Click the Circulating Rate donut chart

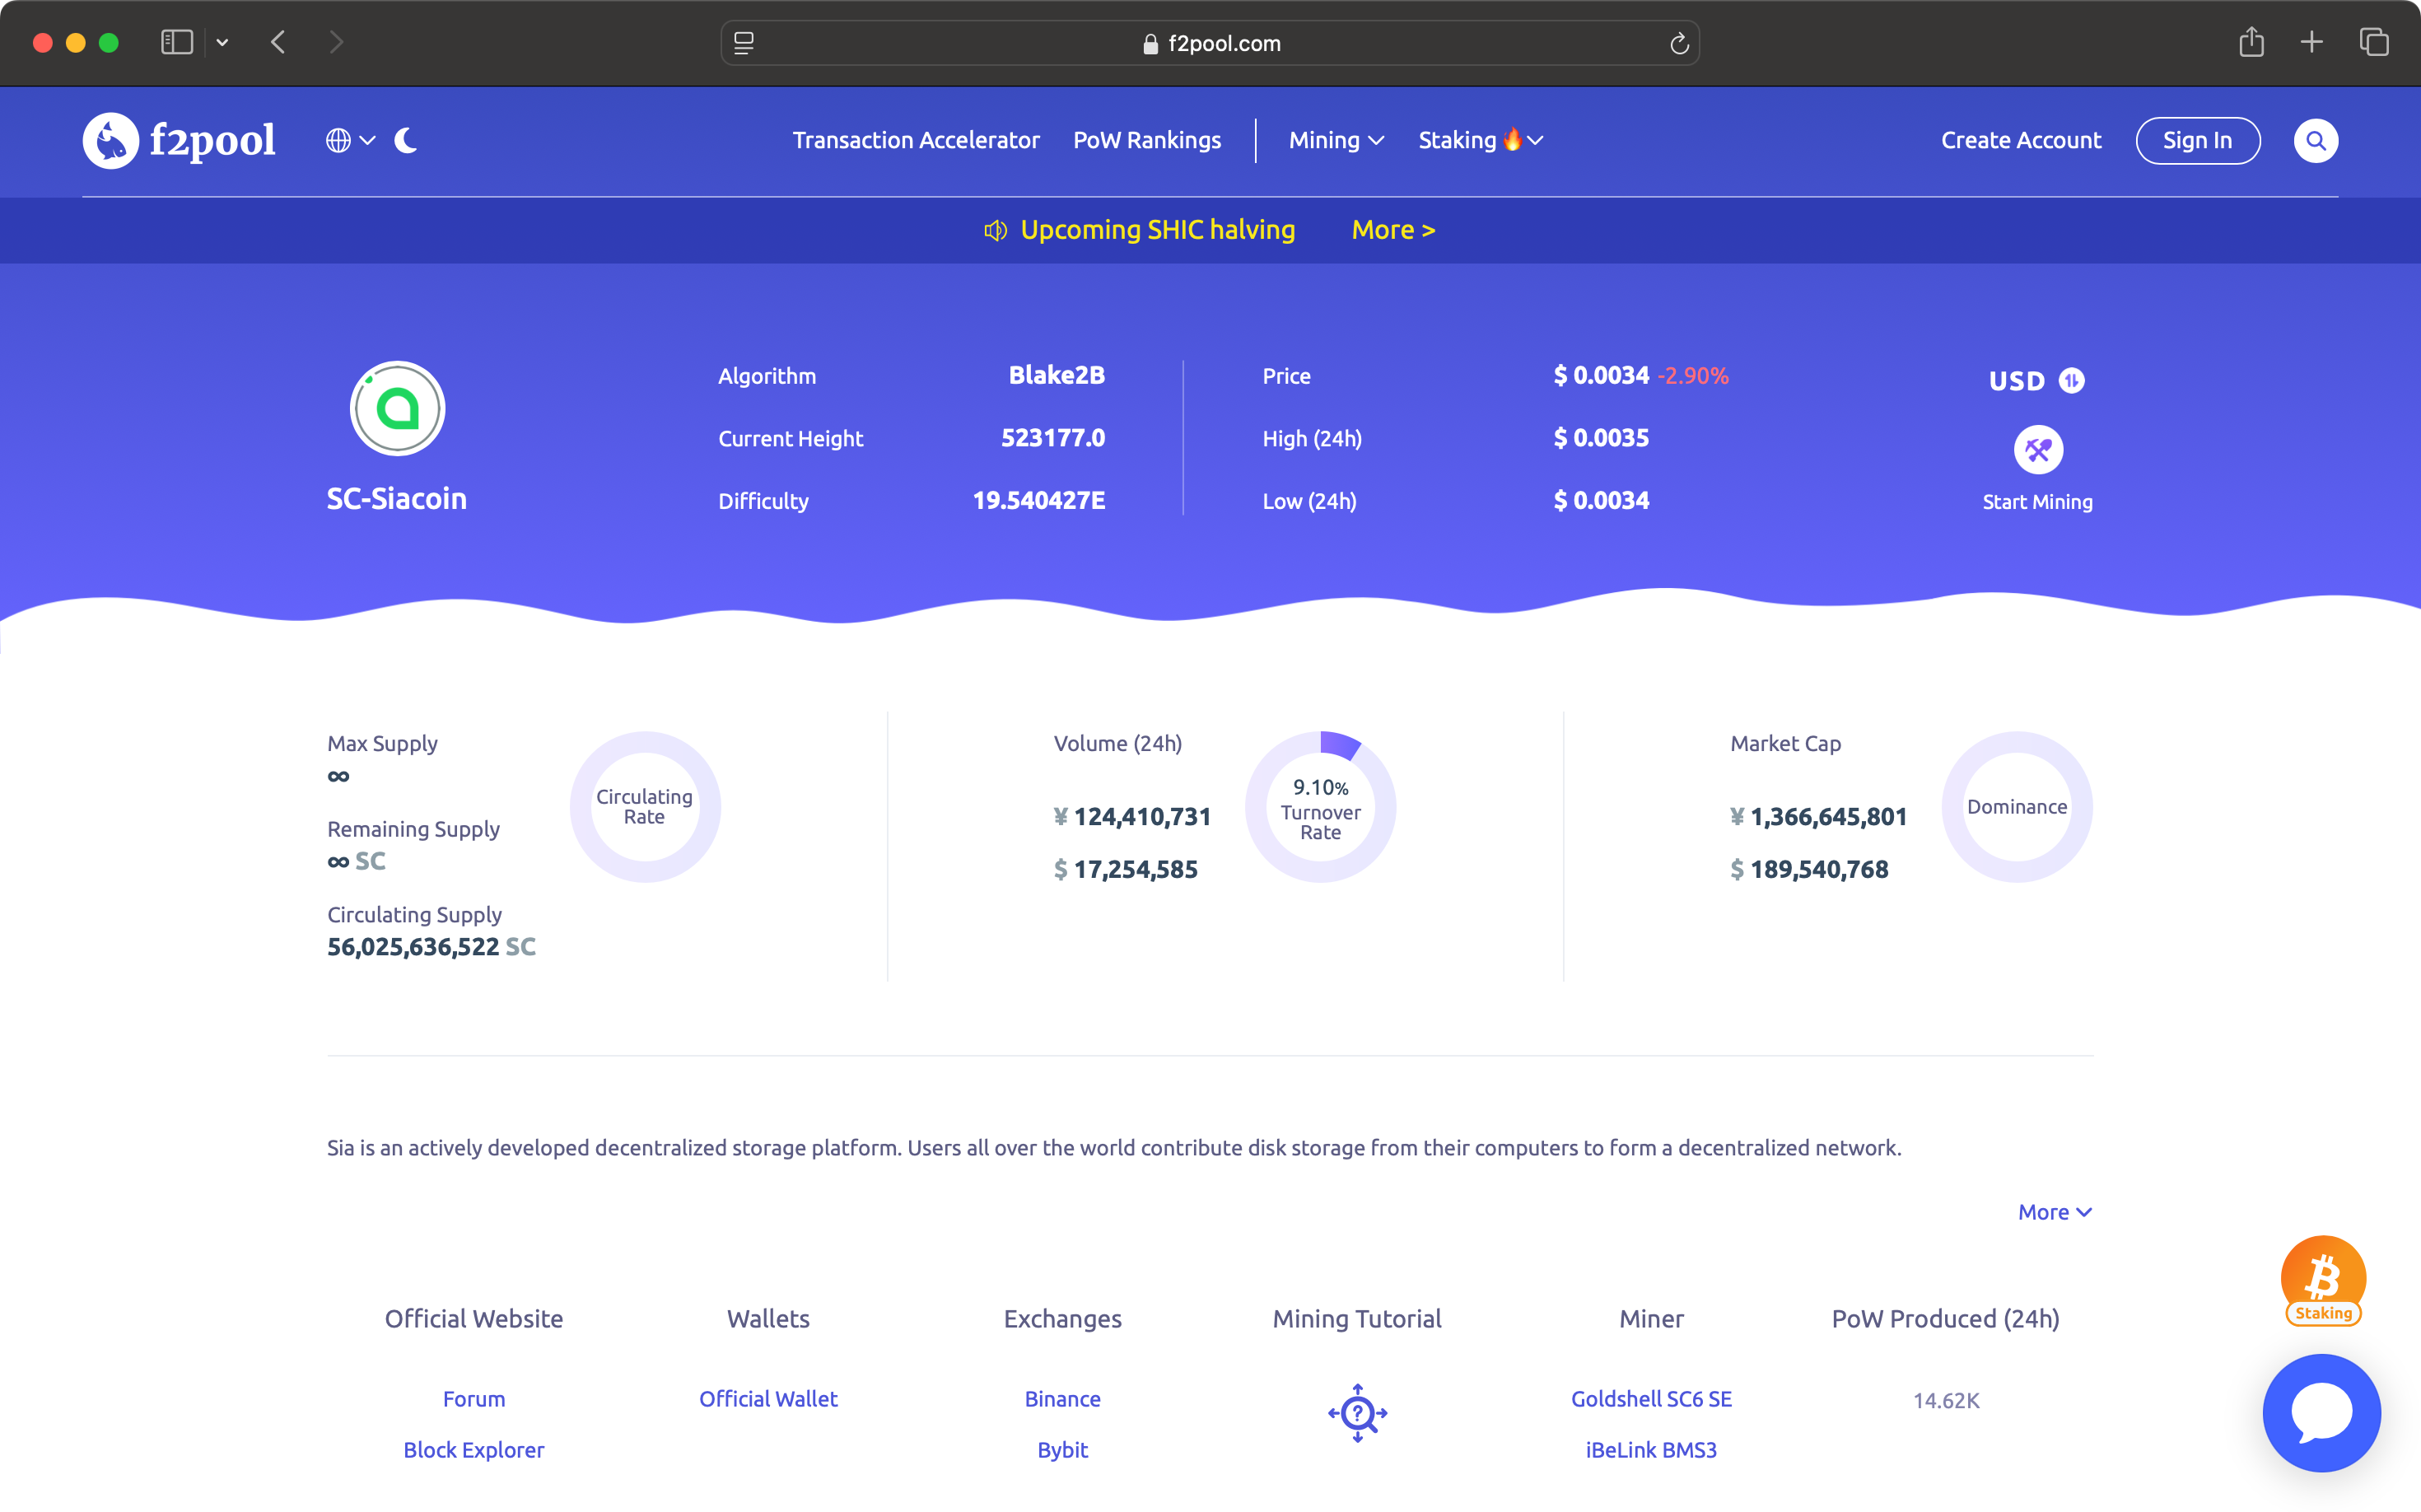click(x=645, y=806)
